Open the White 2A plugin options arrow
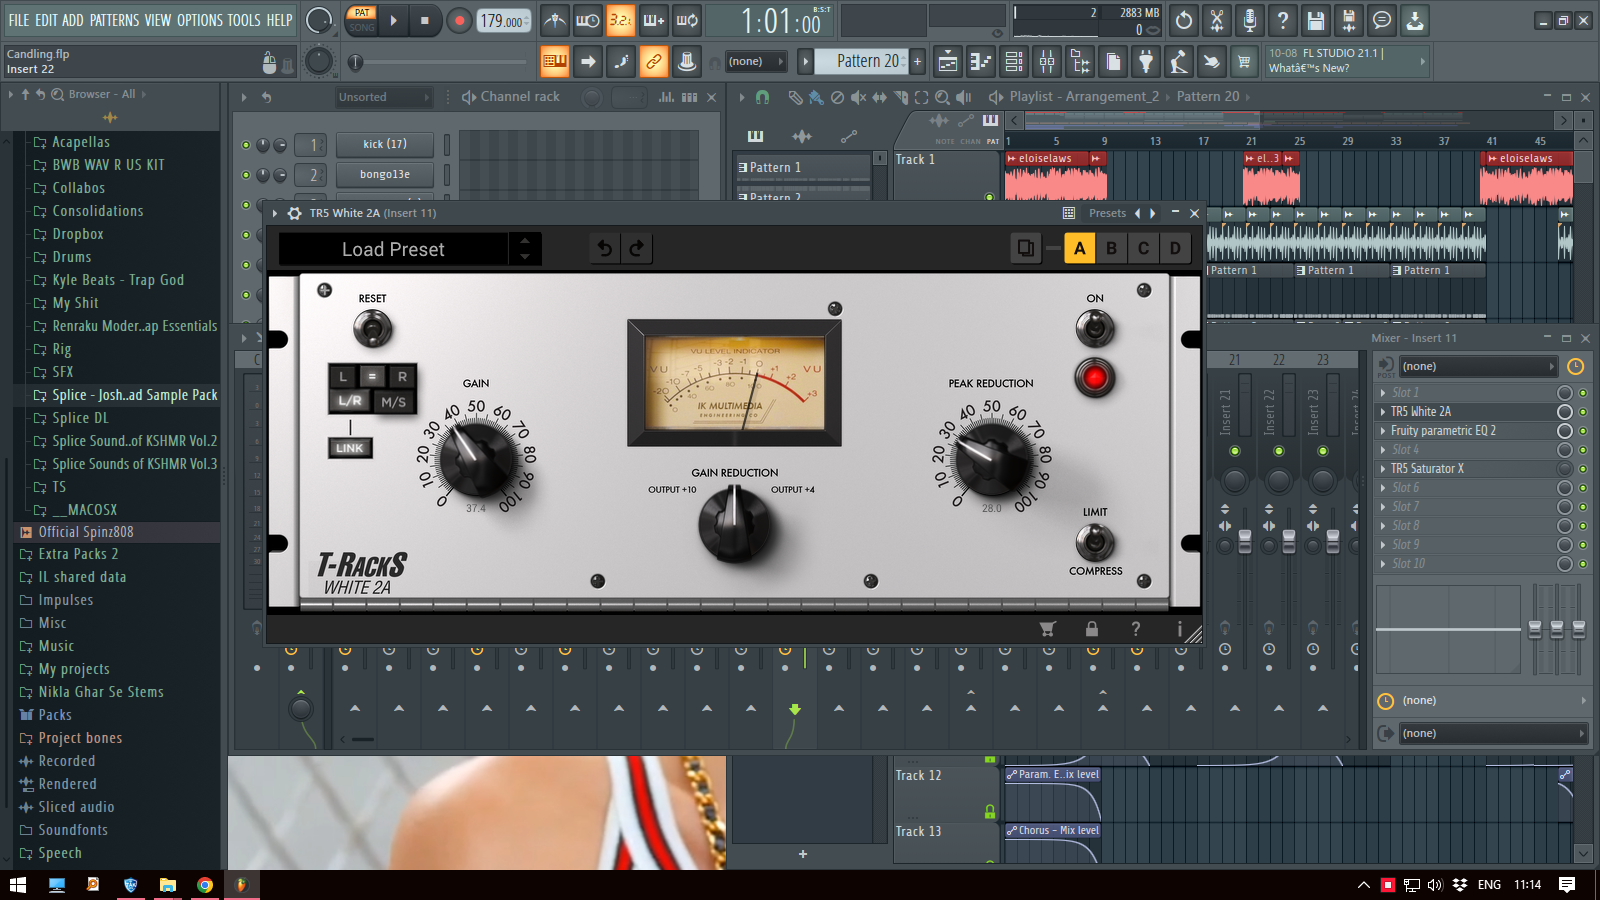1600x900 pixels. coord(275,213)
